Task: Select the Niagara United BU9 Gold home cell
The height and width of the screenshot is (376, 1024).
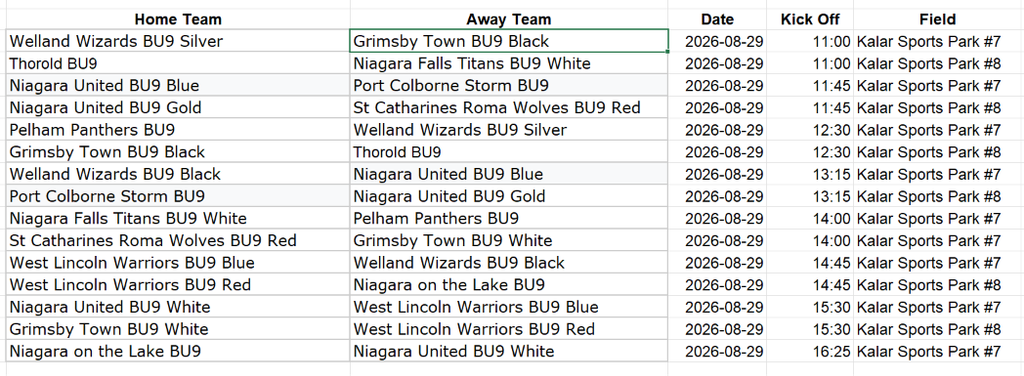Action: pos(178,108)
